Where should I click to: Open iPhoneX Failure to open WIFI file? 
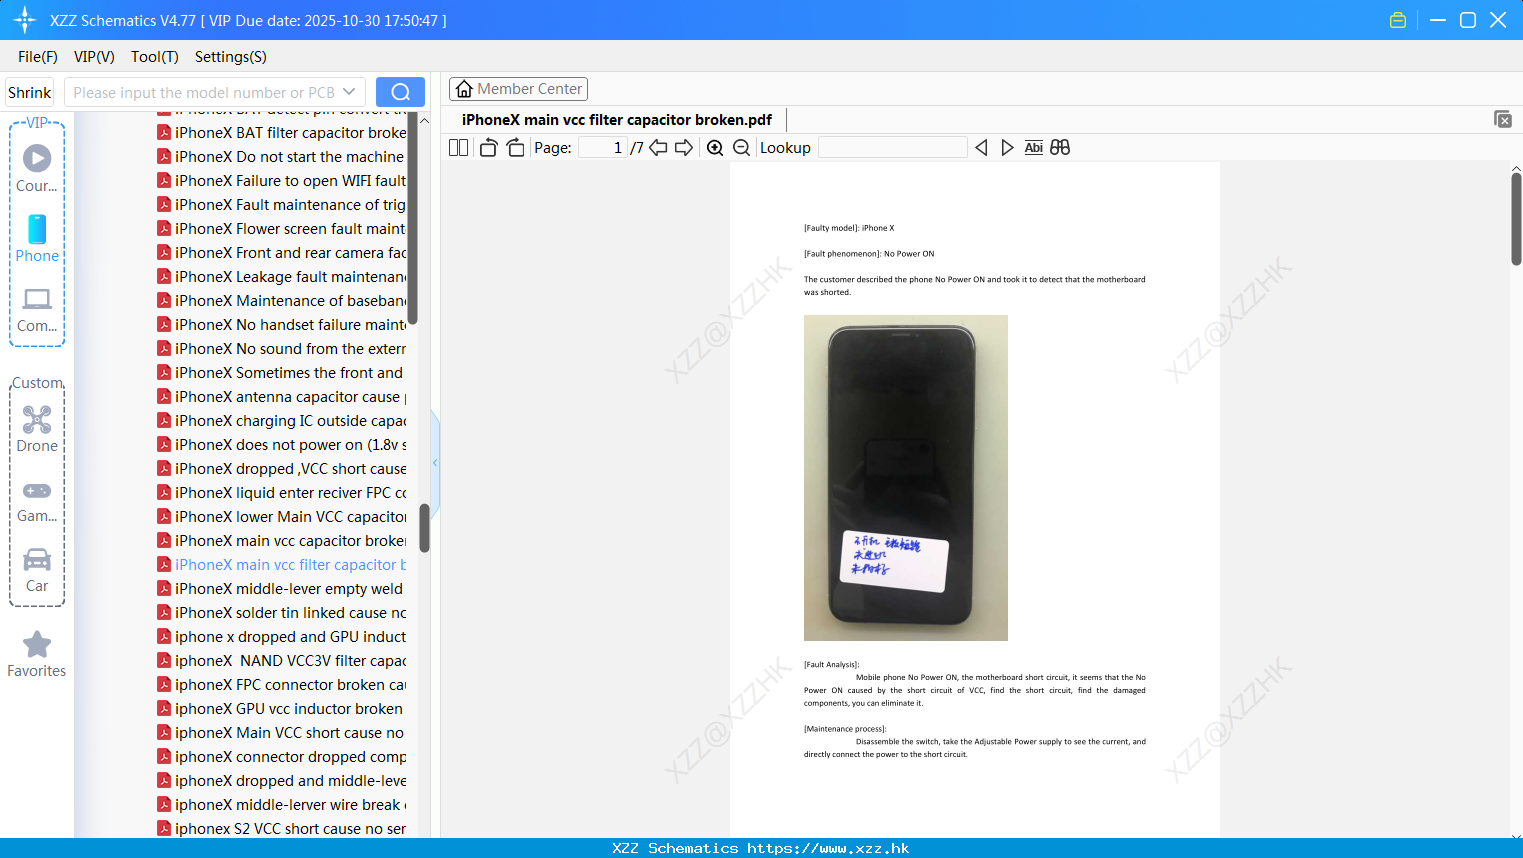tap(282, 180)
